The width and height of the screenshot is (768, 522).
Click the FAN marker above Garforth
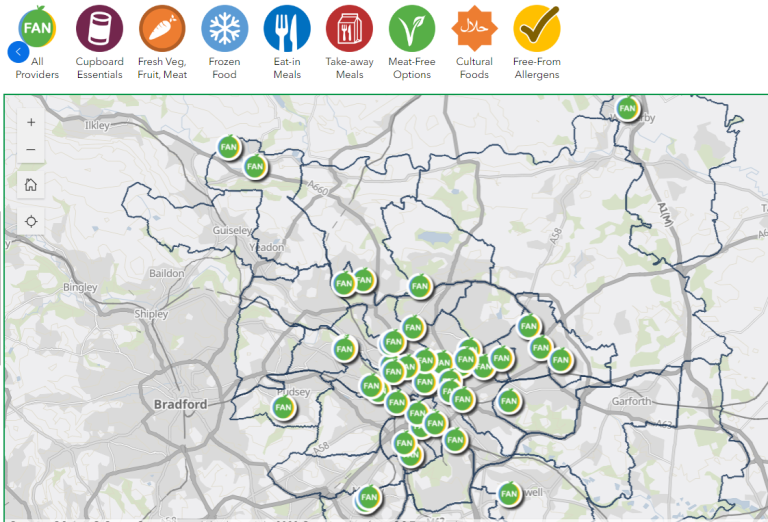point(559,359)
